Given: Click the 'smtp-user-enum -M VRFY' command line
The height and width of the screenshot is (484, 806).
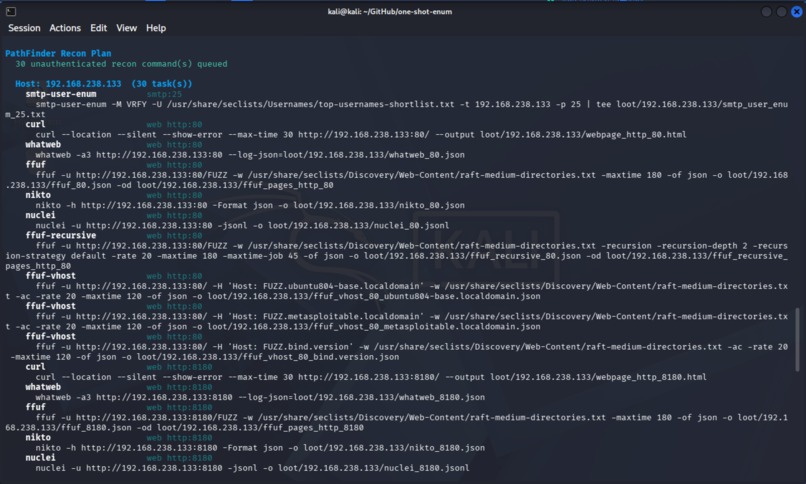Looking at the screenshot, I should (x=396, y=109).
